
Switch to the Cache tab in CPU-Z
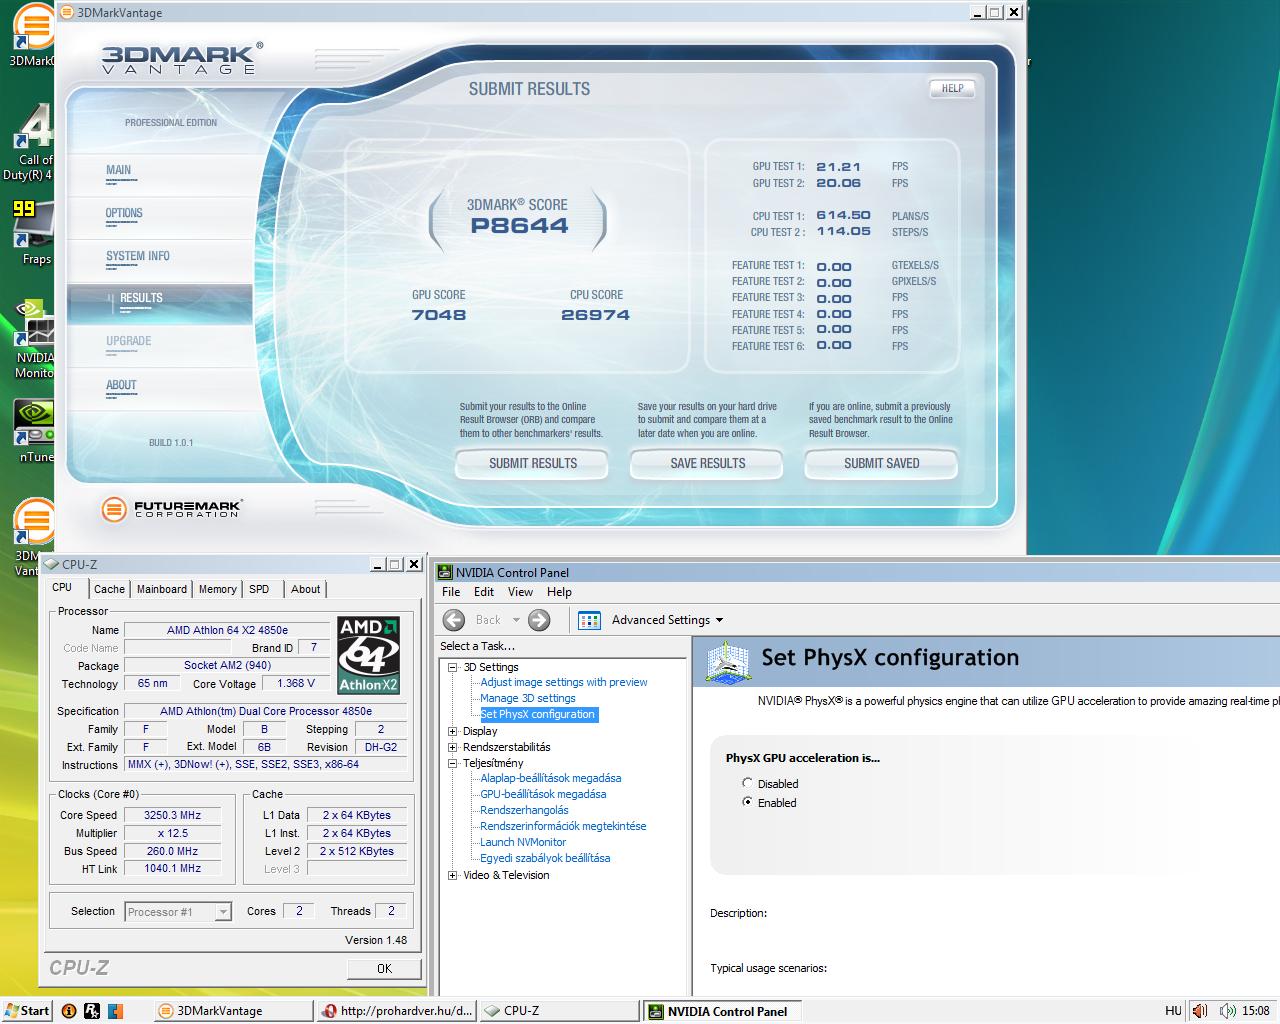click(x=110, y=589)
